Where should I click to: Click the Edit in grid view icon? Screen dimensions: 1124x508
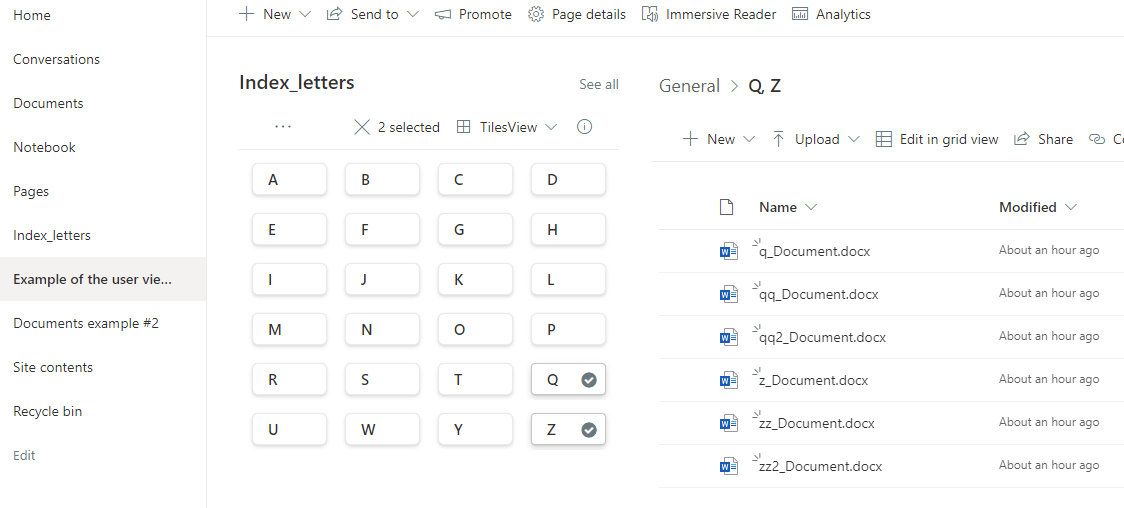(884, 139)
